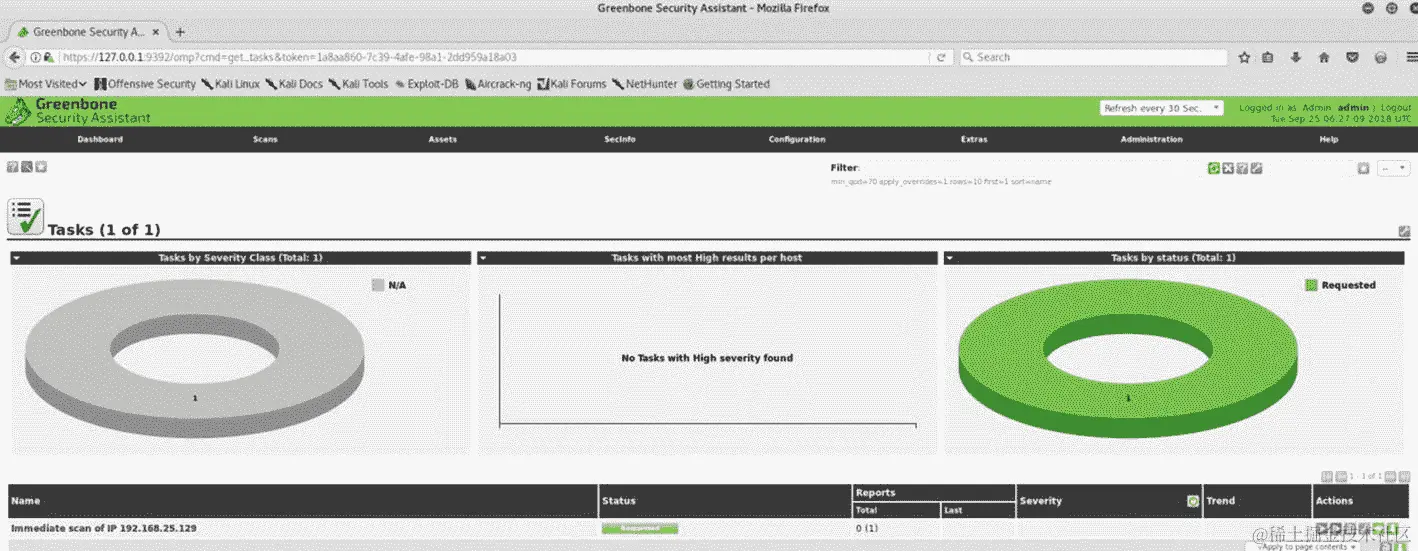Open Exploit-DB bookmark
The height and width of the screenshot is (551, 1418).
tap(426, 84)
